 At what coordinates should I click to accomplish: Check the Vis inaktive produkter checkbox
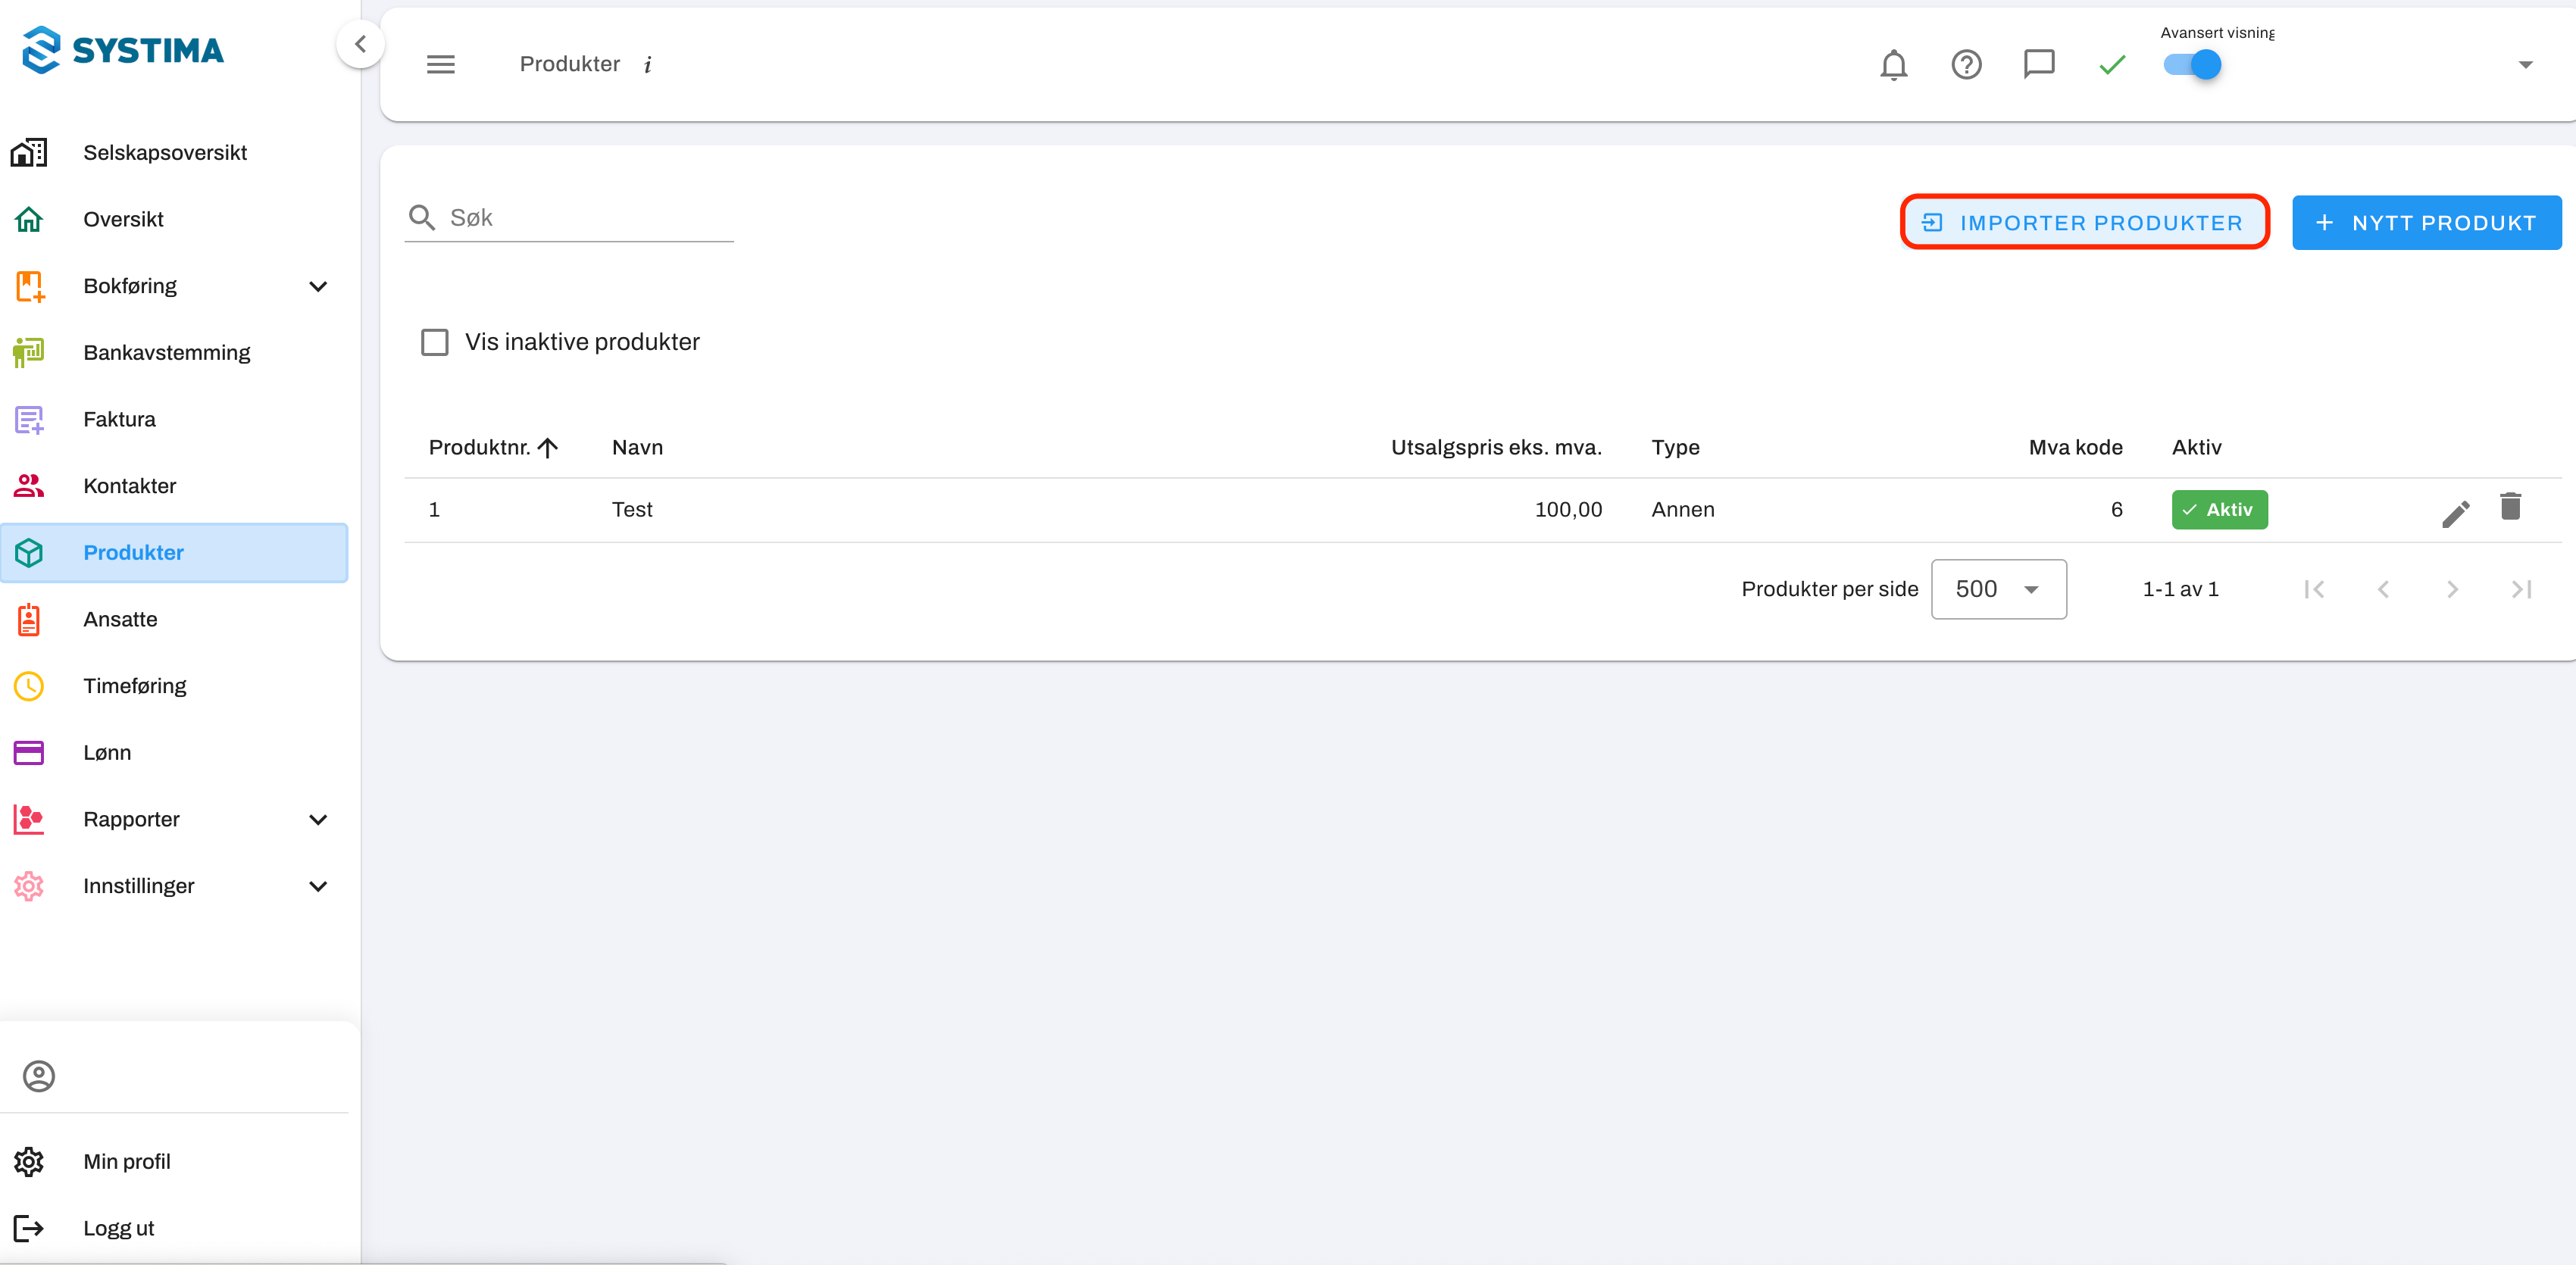(x=434, y=342)
